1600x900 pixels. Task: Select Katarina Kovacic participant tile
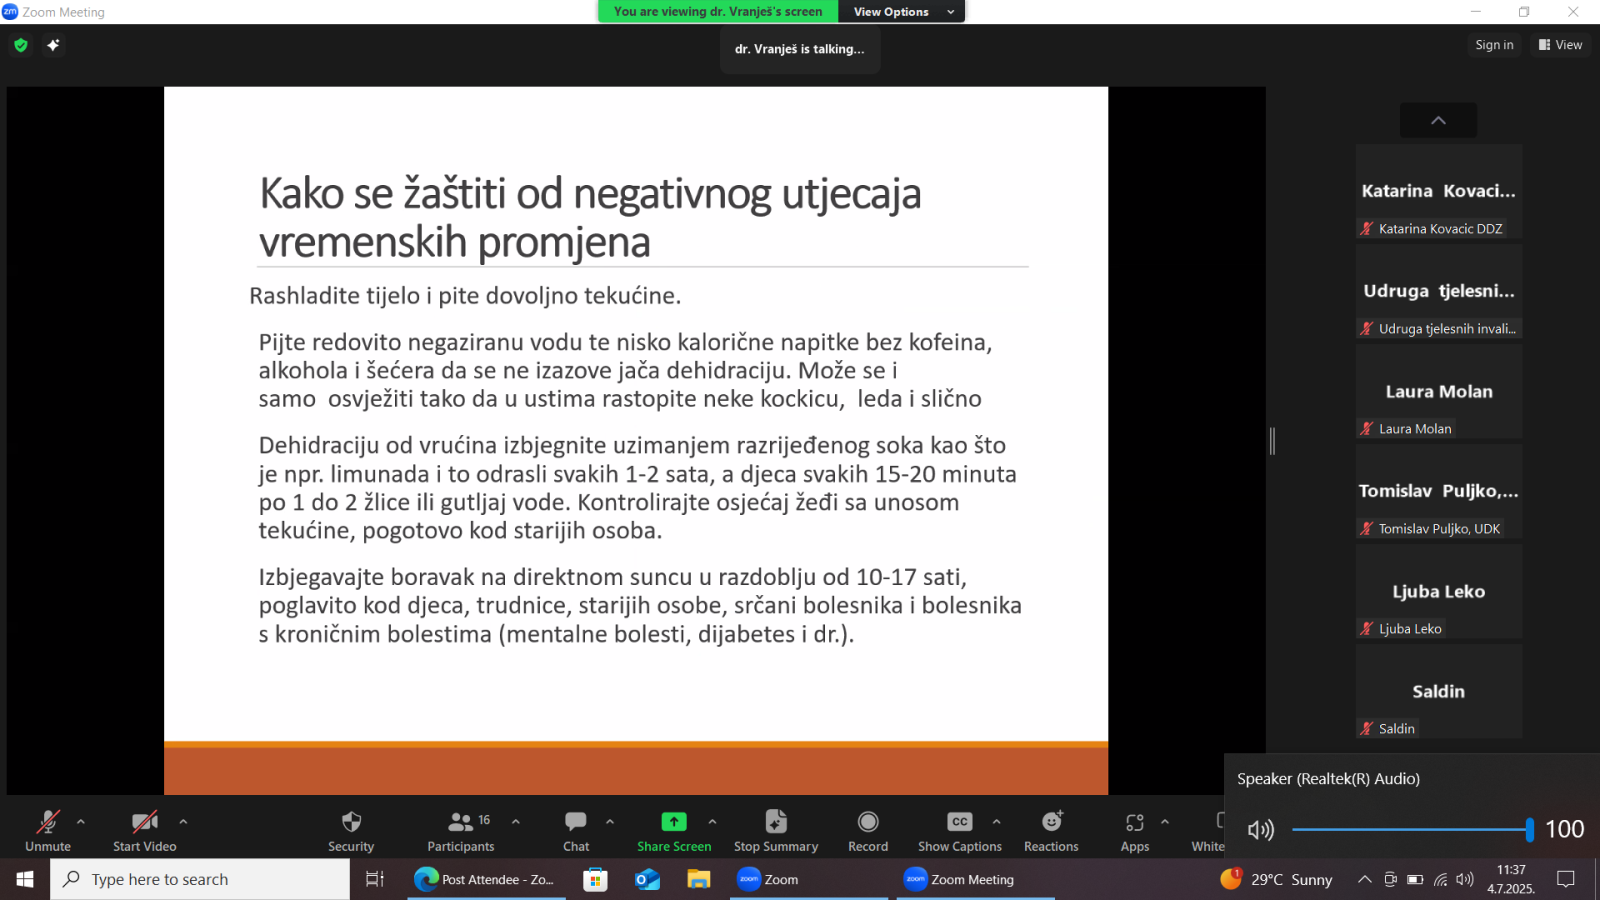coord(1439,191)
